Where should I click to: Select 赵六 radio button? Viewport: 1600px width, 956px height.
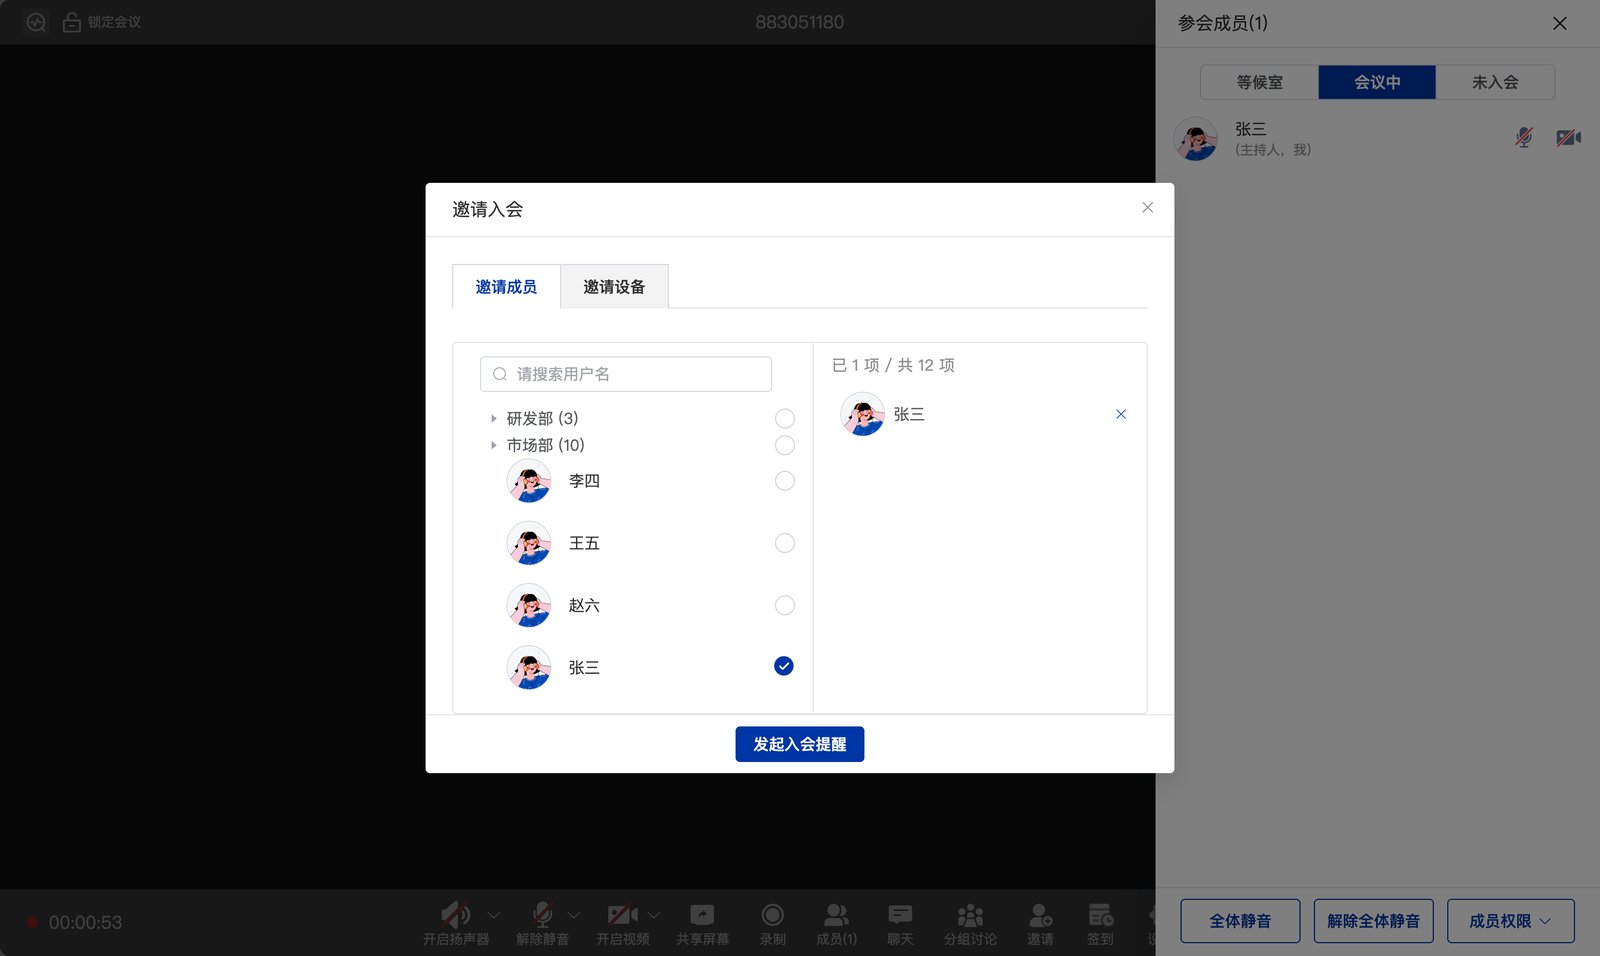pyautogui.click(x=785, y=605)
